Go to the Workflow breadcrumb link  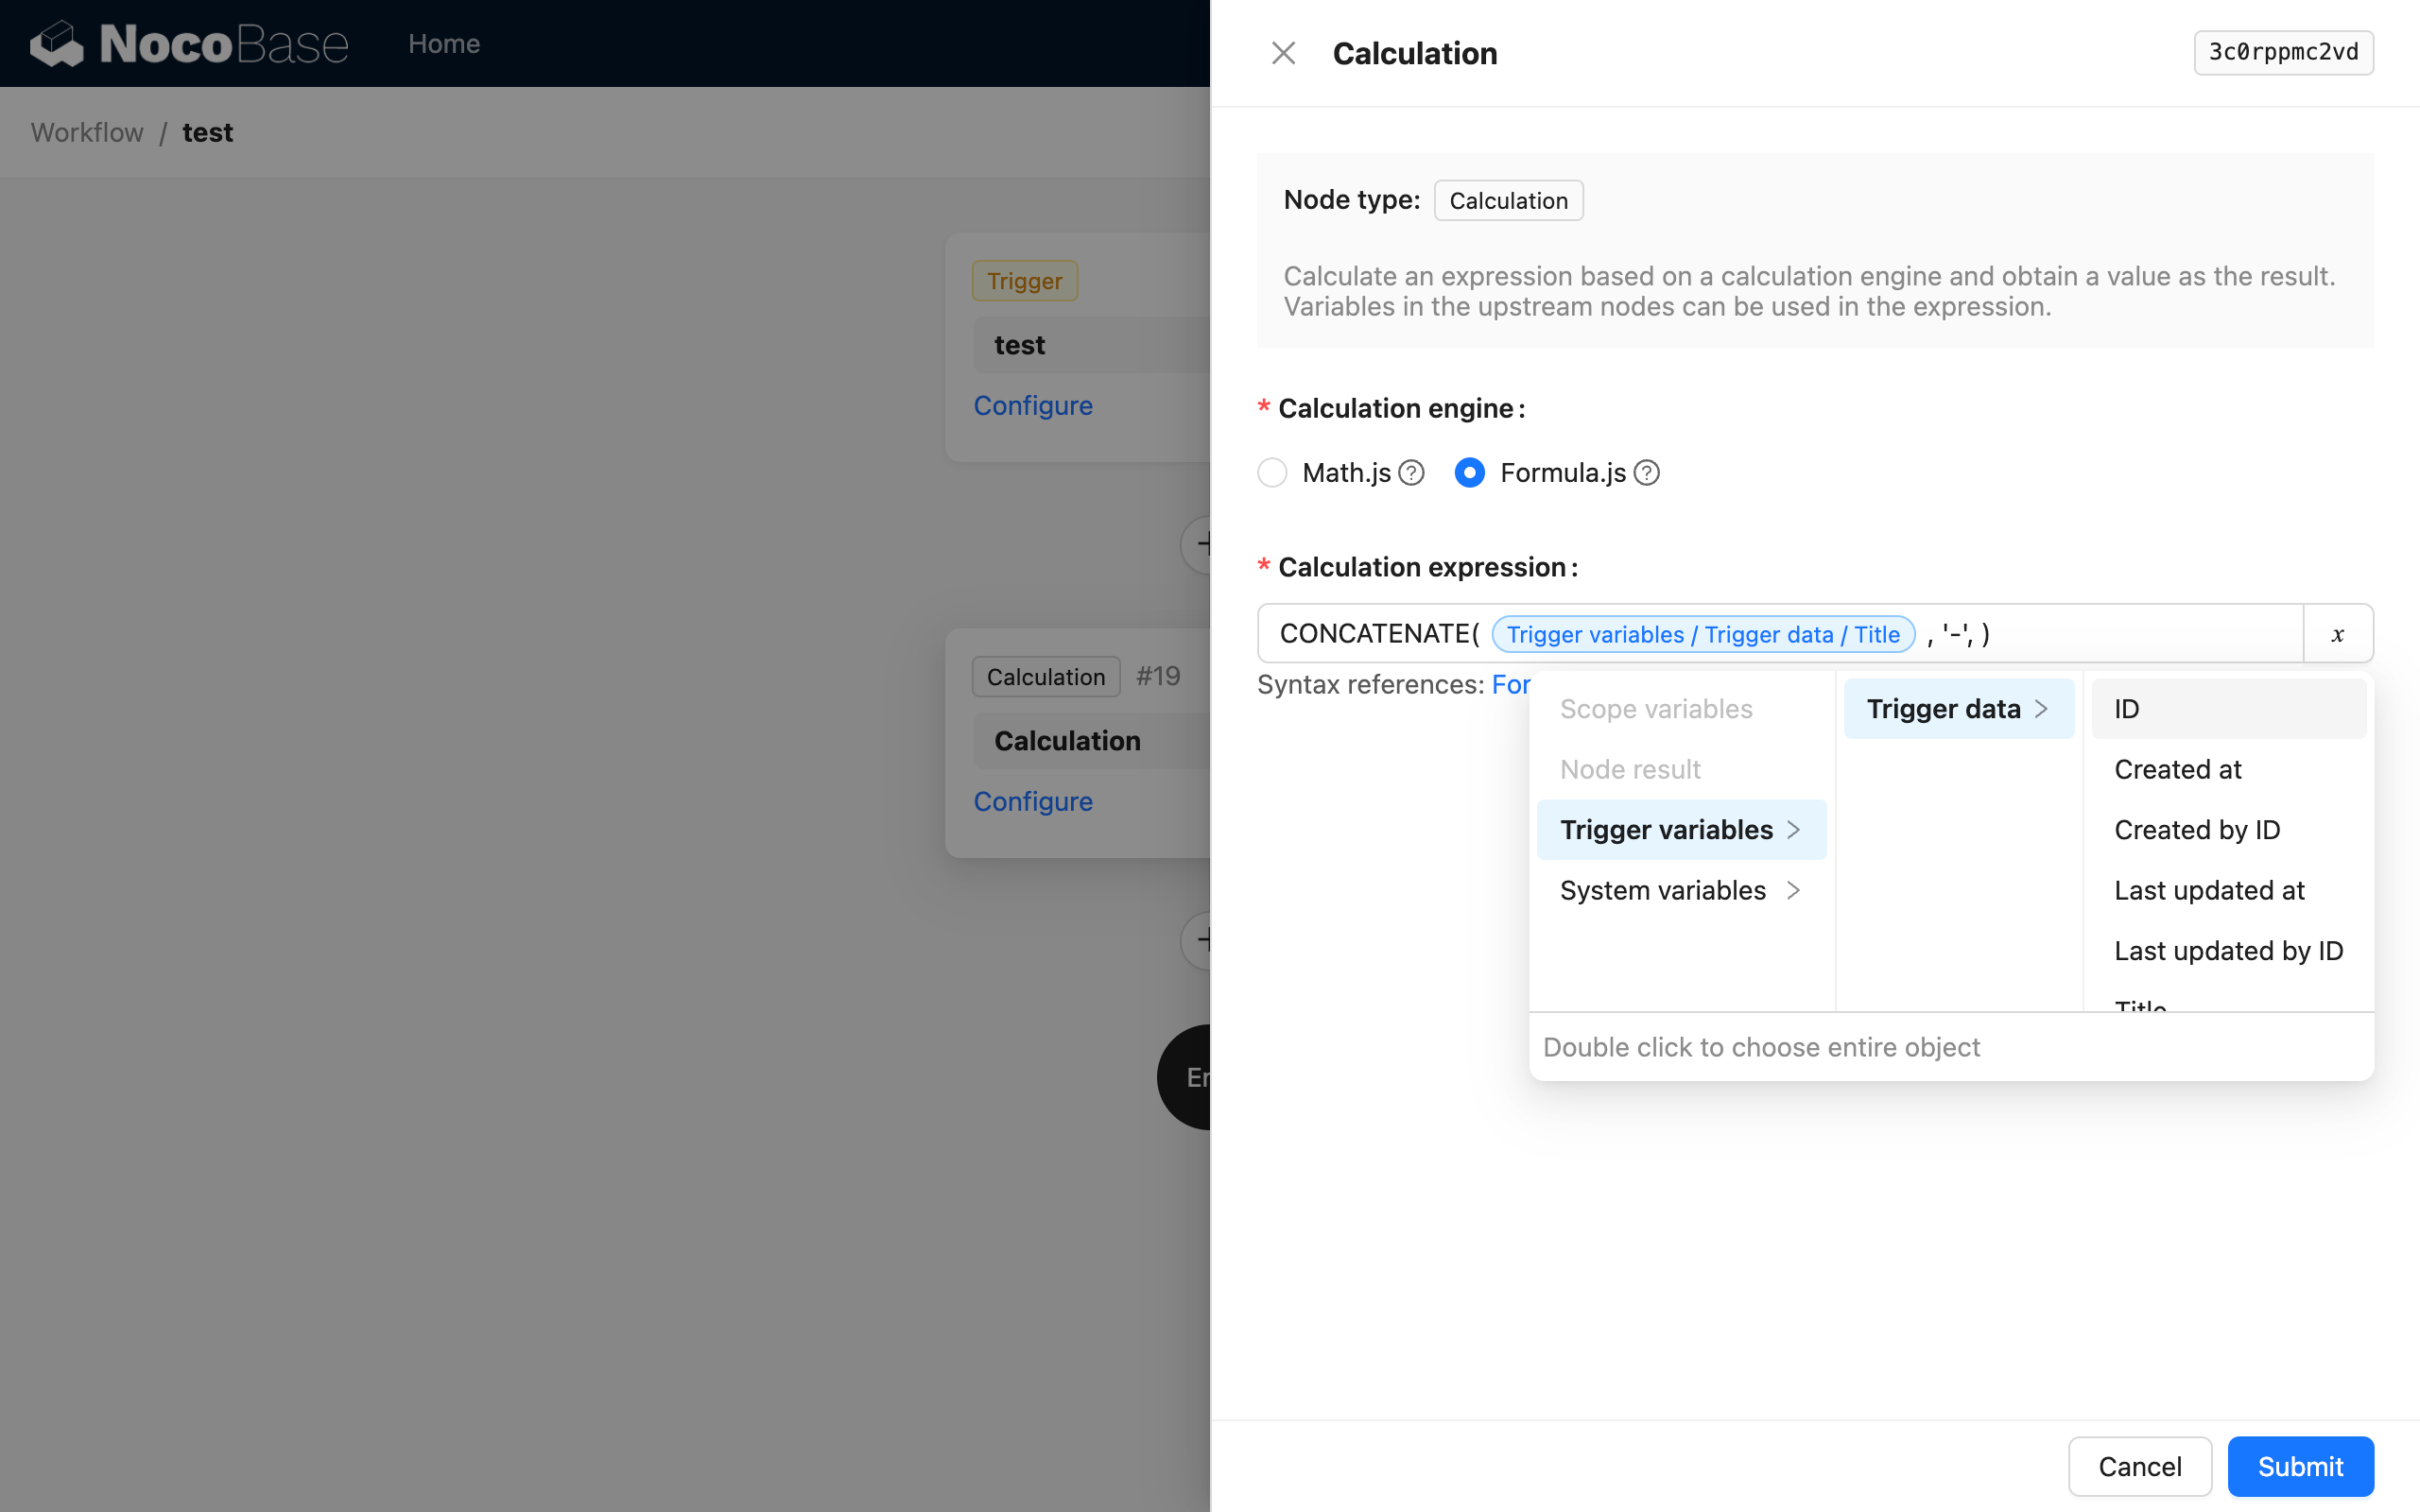[86, 132]
